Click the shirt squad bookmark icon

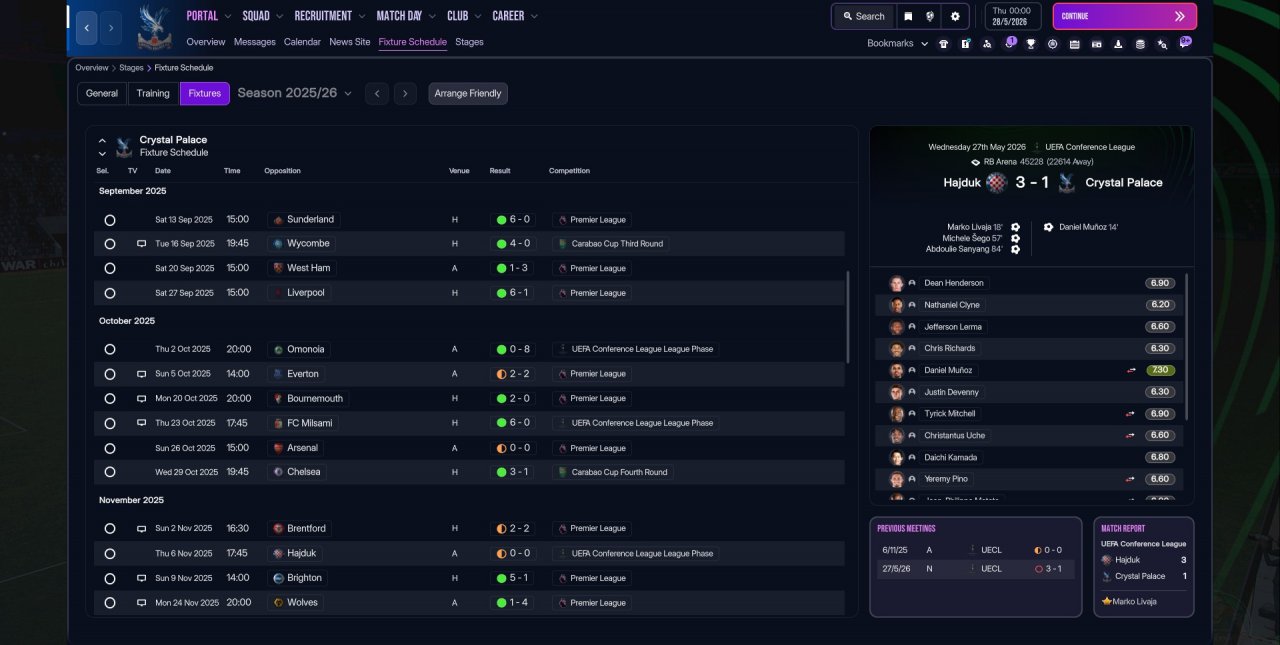click(943, 44)
